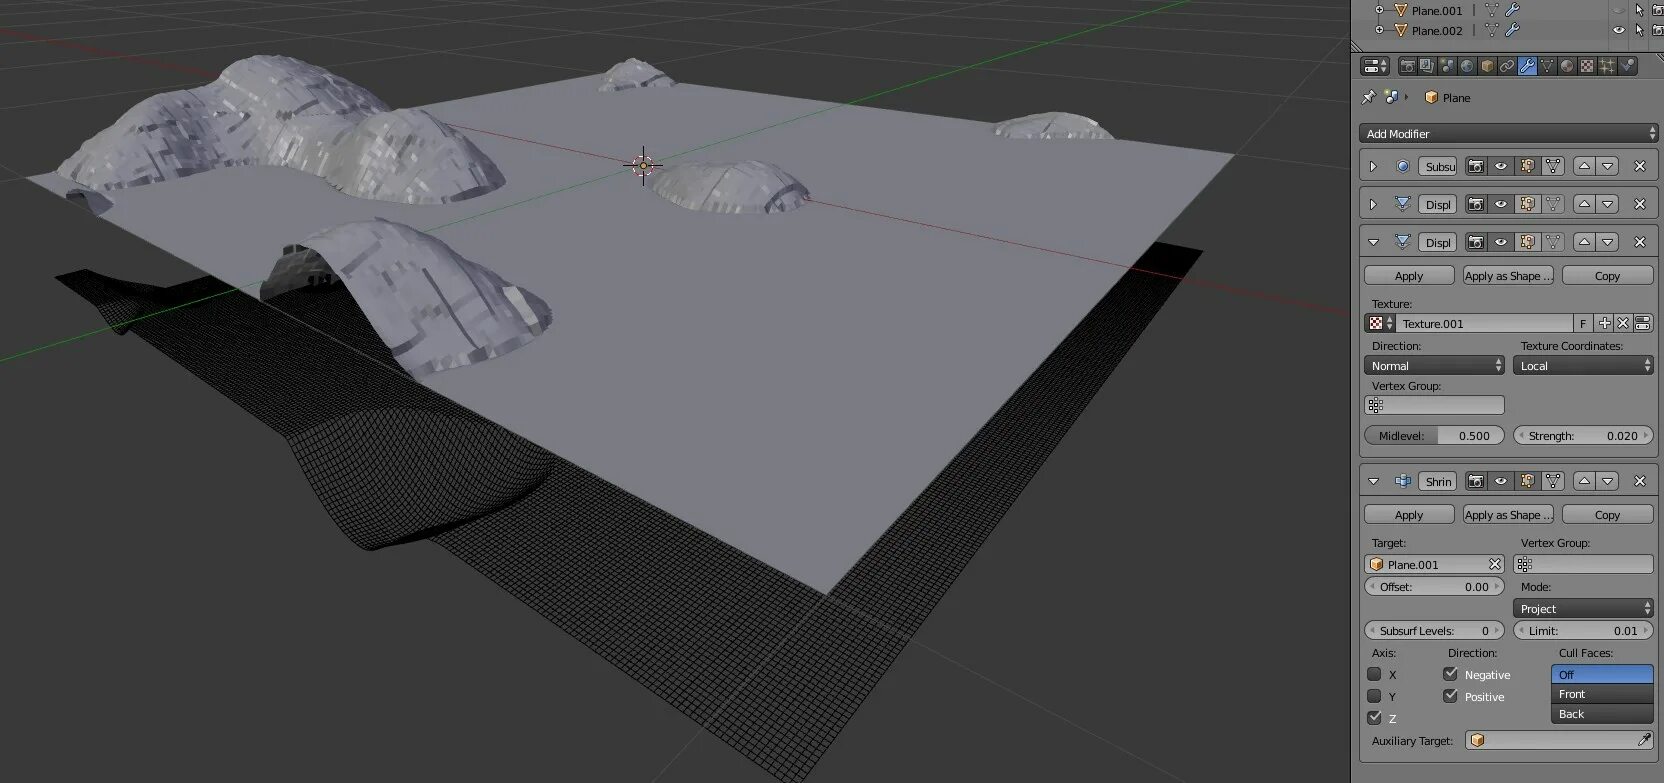Toggle Plane.002 visibility eye in outliner
Viewport: 1664px width, 783px height.
tap(1619, 30)
